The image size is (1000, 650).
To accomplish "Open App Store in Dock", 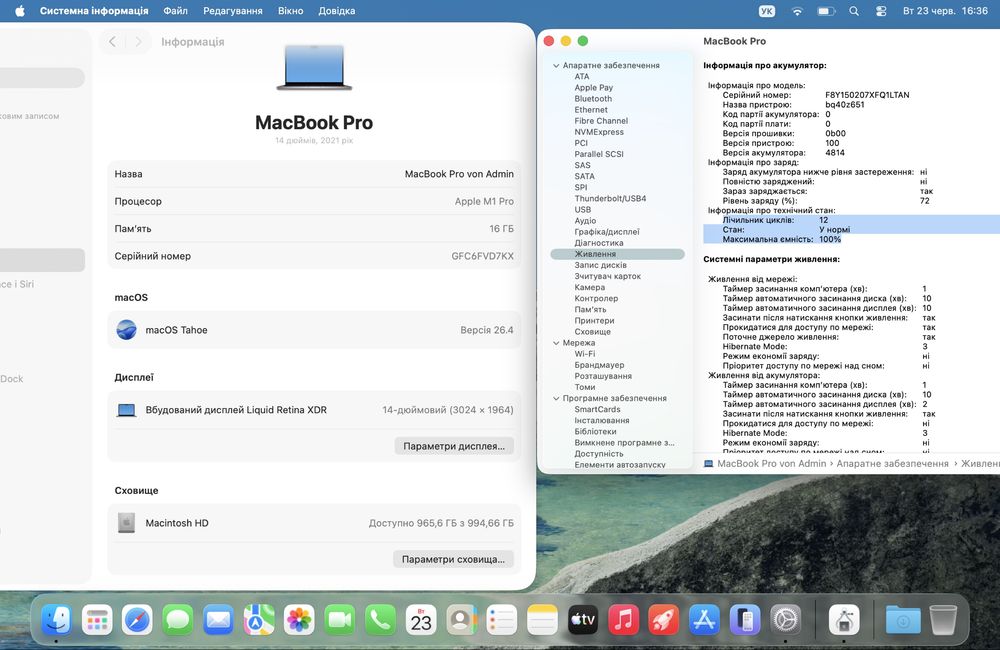I will 704,619.
